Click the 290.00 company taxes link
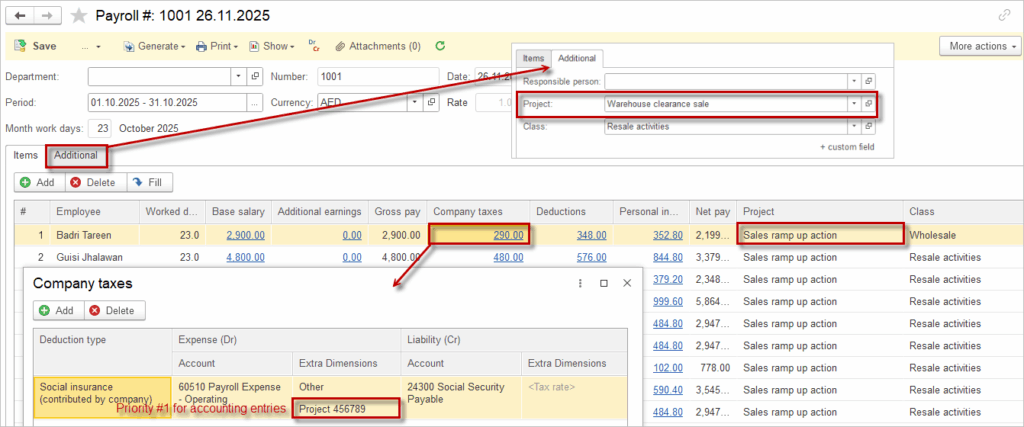Image resolution: width=1024 pixels, height=427 pixels. [x=507, y=234]
